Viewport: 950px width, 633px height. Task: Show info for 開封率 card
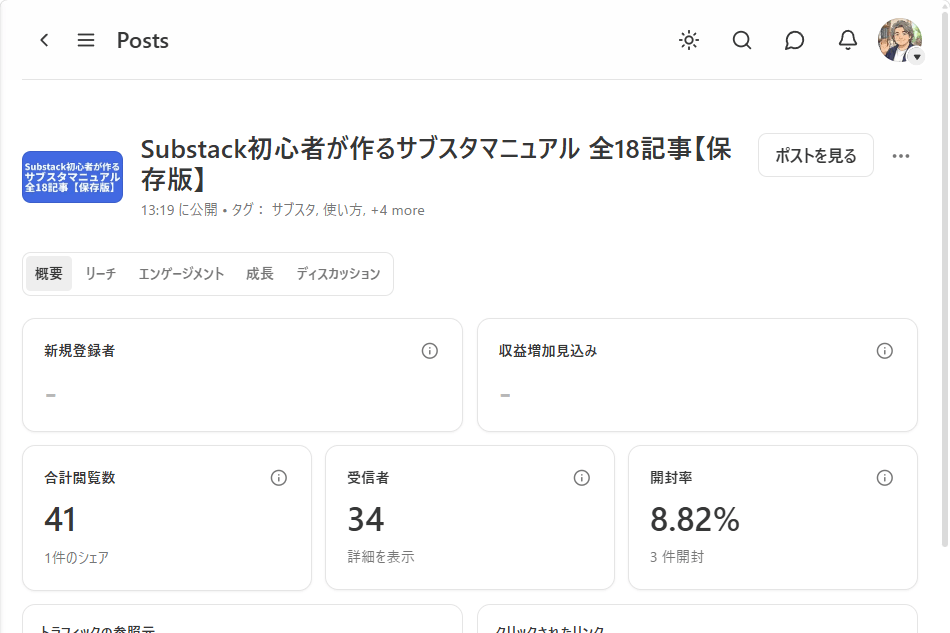pos(885,478)
